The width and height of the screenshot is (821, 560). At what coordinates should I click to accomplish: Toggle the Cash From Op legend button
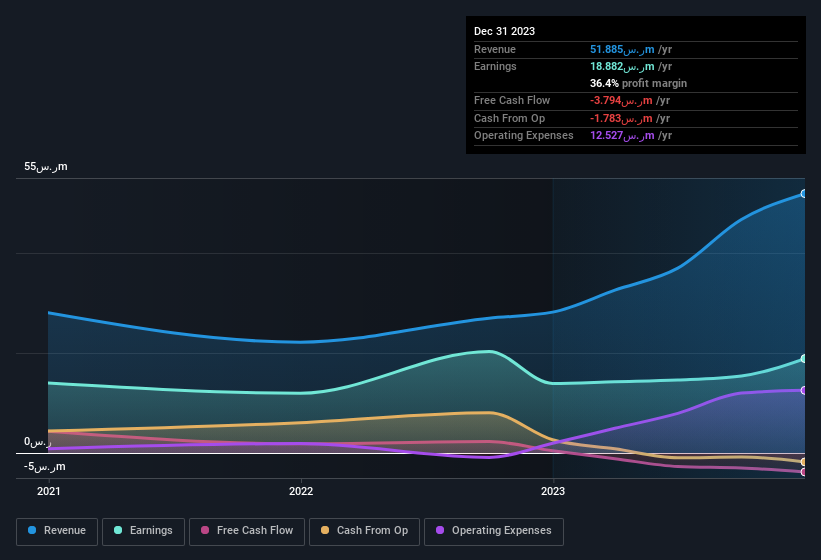click(364, 531)
